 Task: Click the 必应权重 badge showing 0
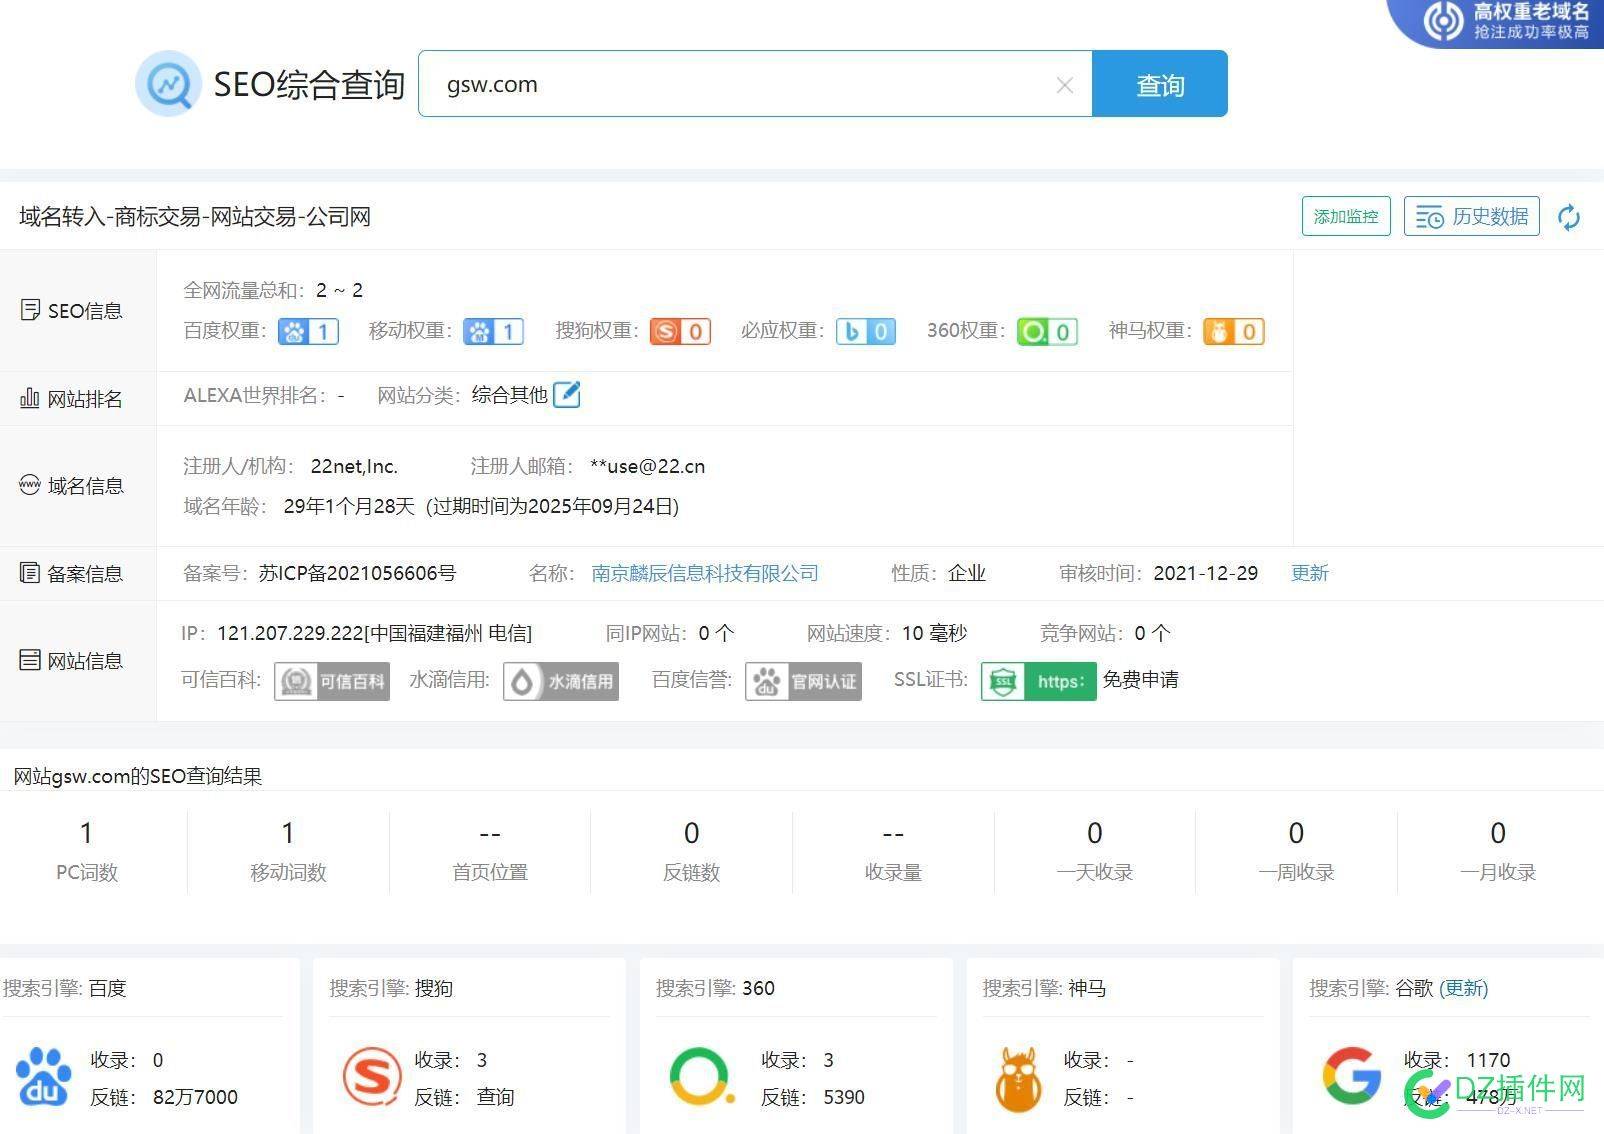(866, 331)
